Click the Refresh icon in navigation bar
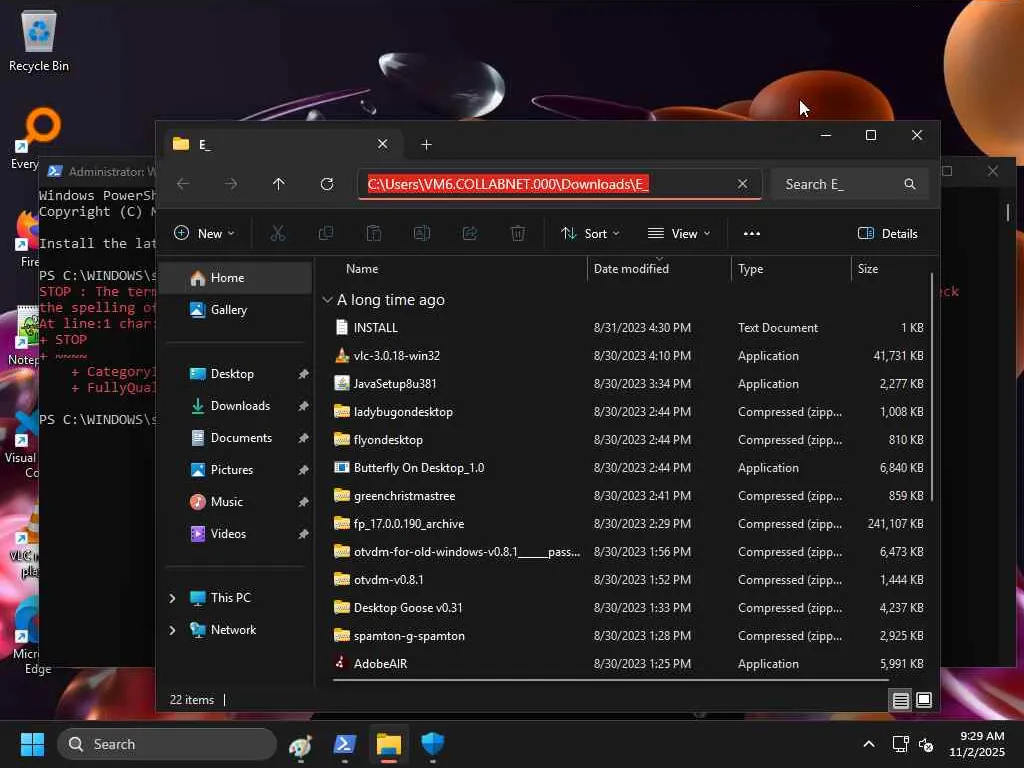This screenshot has height=768, width=1024. click(327, 184)
